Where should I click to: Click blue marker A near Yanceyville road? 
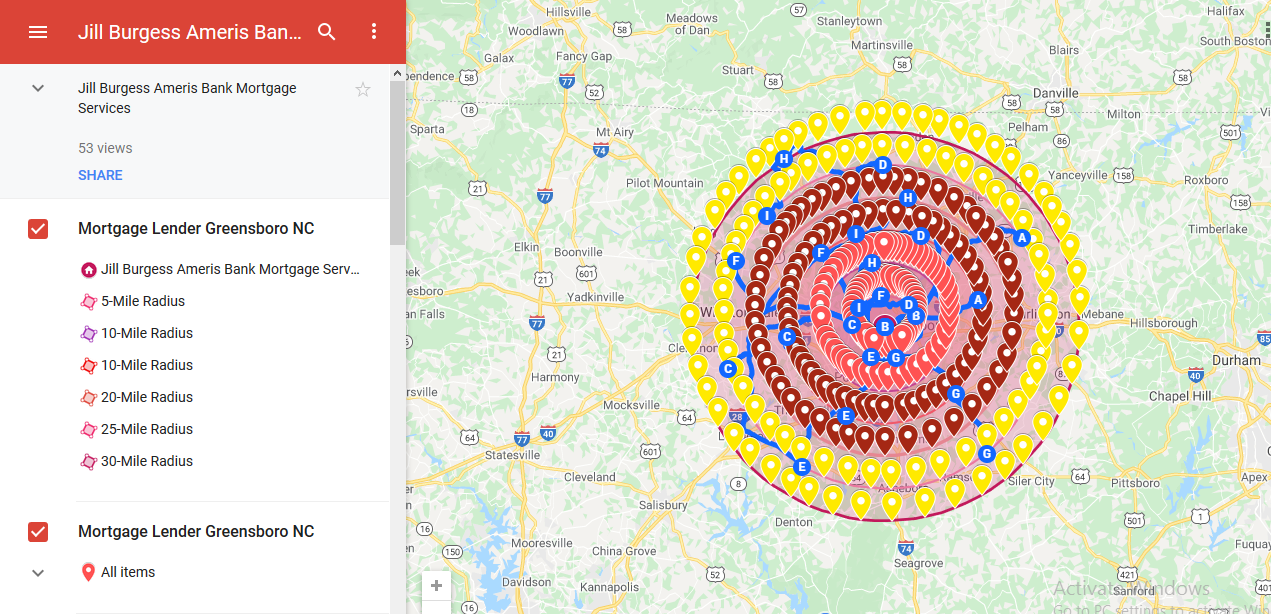click(1021, 238)
